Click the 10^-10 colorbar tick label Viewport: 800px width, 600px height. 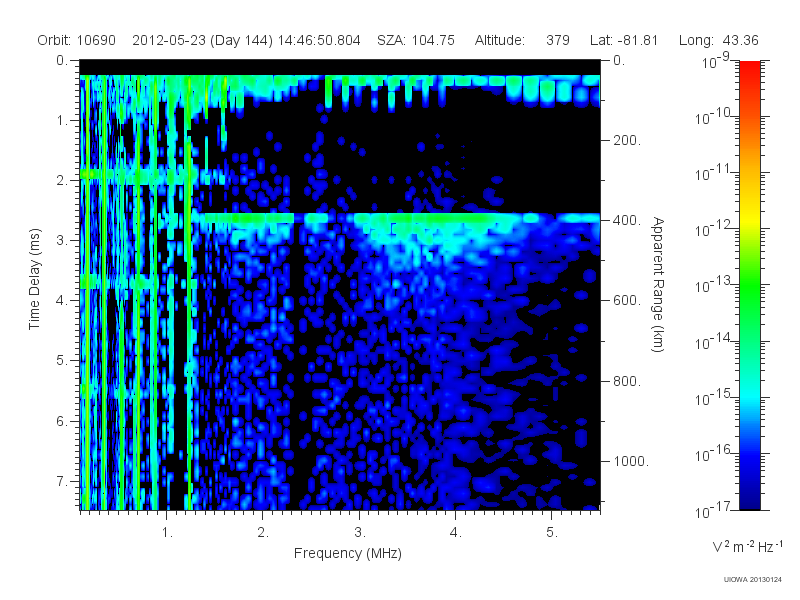(x=714, y=116)
